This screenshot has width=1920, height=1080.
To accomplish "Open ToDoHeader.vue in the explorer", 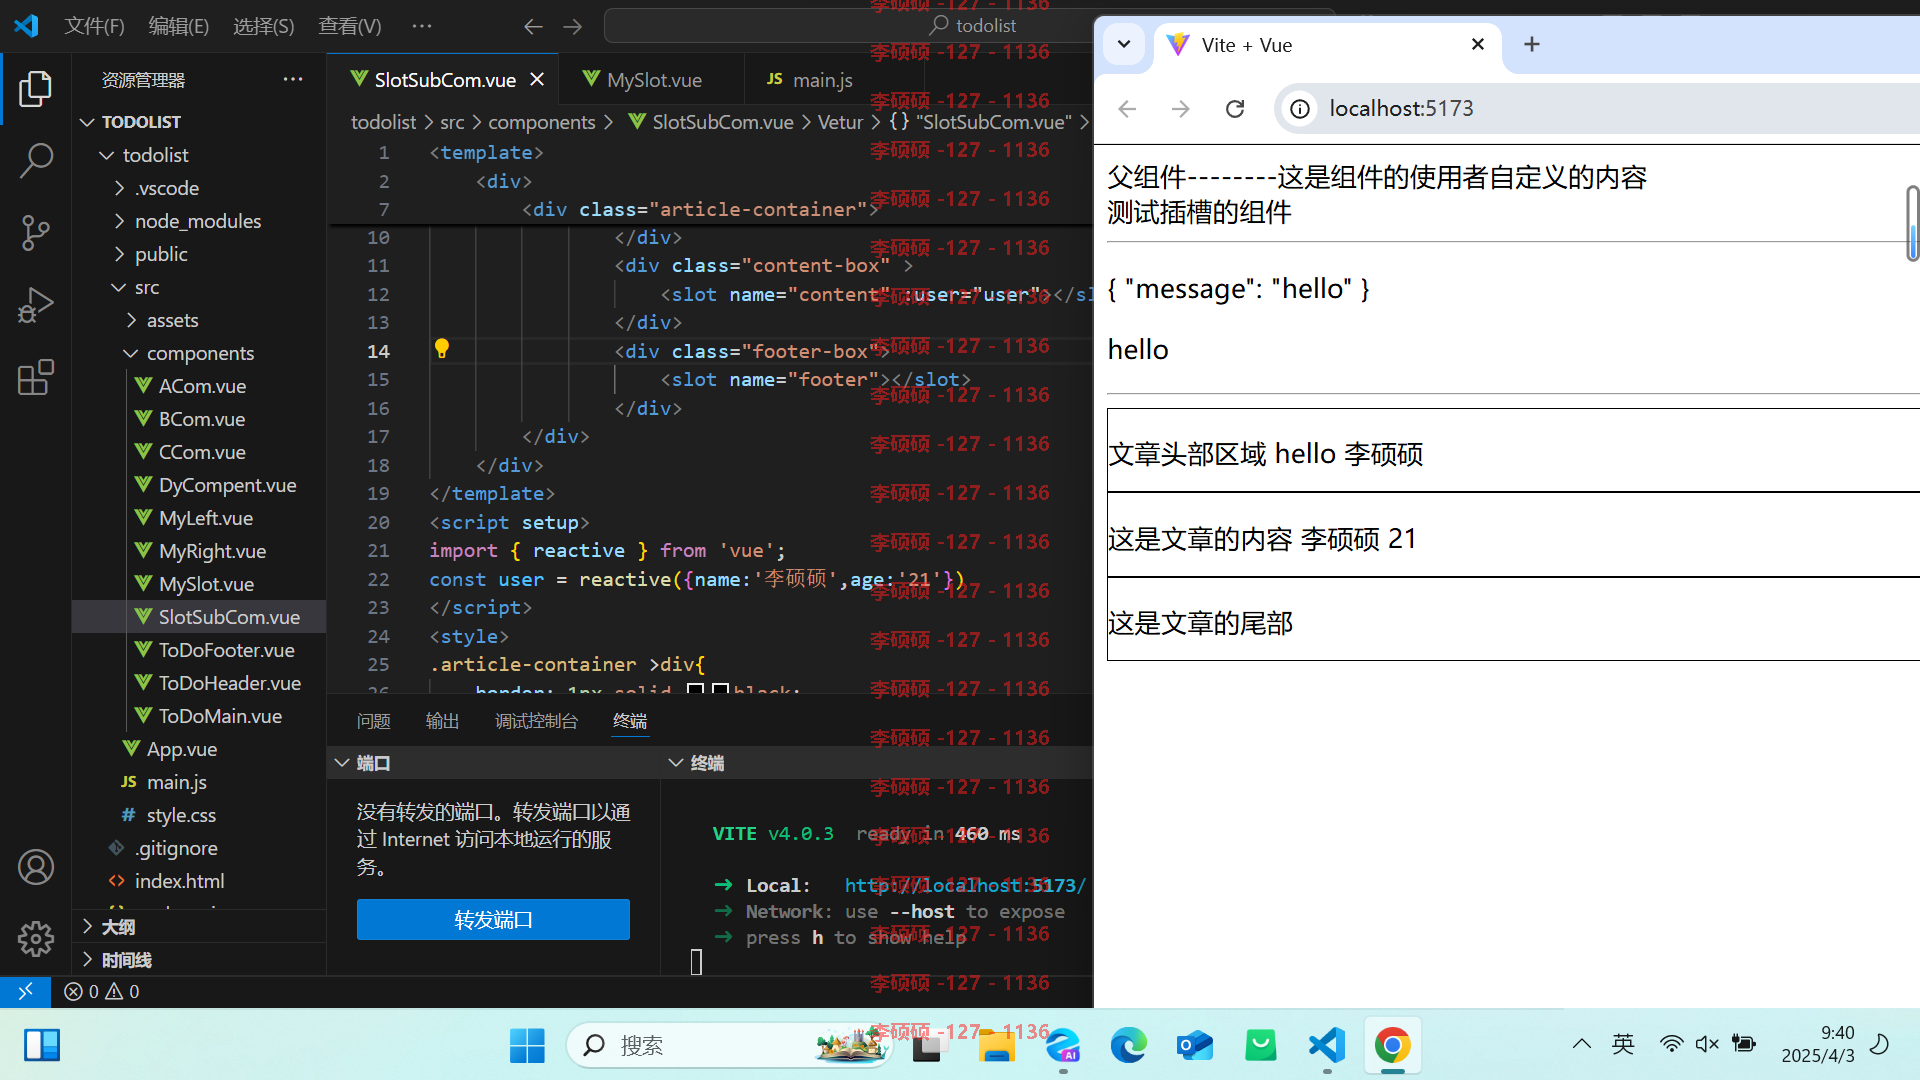I will pyautogui.click(x=230, y=683).
